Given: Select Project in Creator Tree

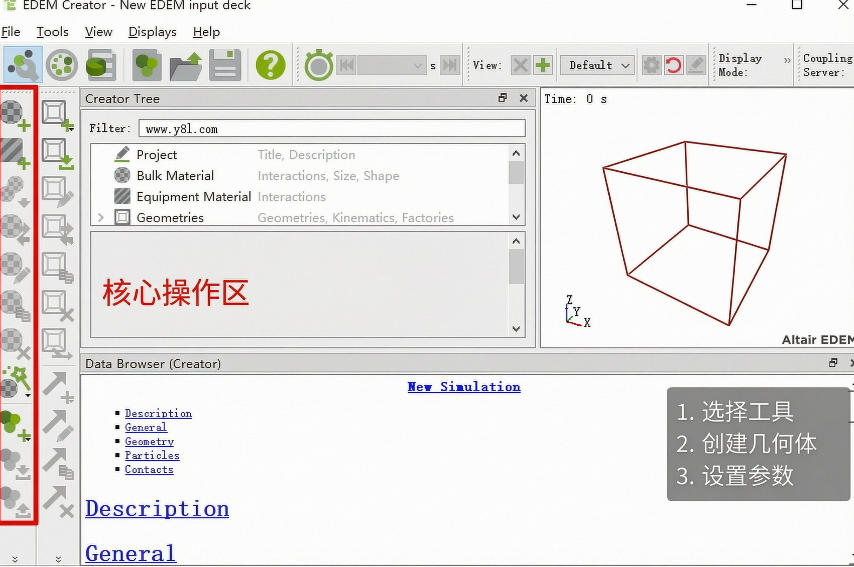Looking at the screenshot, I should coord(157,155).
